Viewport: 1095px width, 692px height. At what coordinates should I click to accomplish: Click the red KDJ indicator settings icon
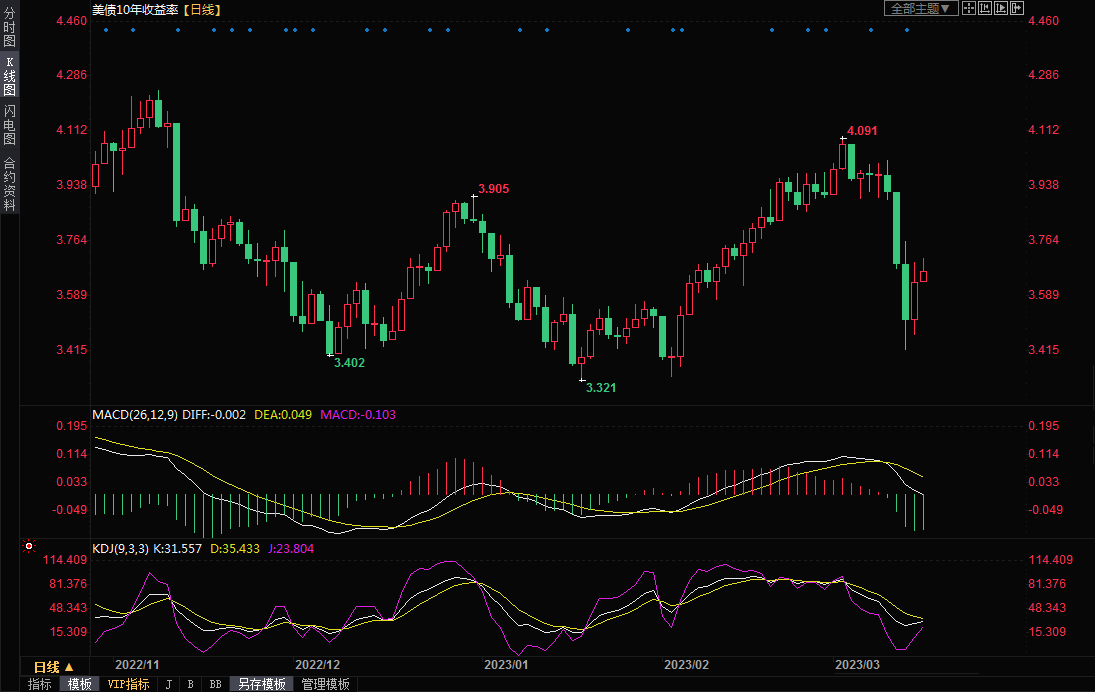pyautogui.click(x=28, y=547)
